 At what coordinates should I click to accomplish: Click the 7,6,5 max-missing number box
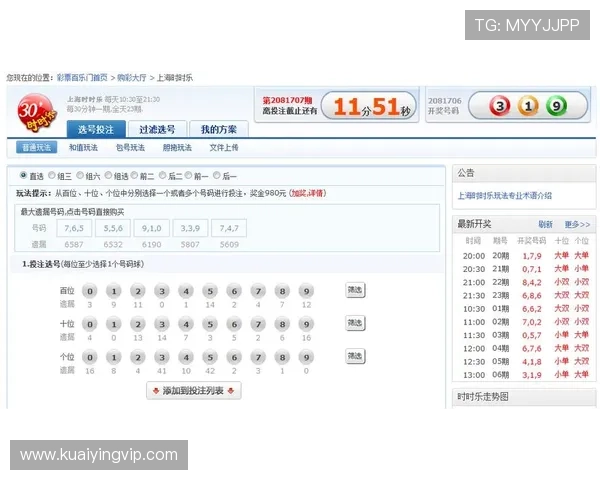click(x=74, y=229)
